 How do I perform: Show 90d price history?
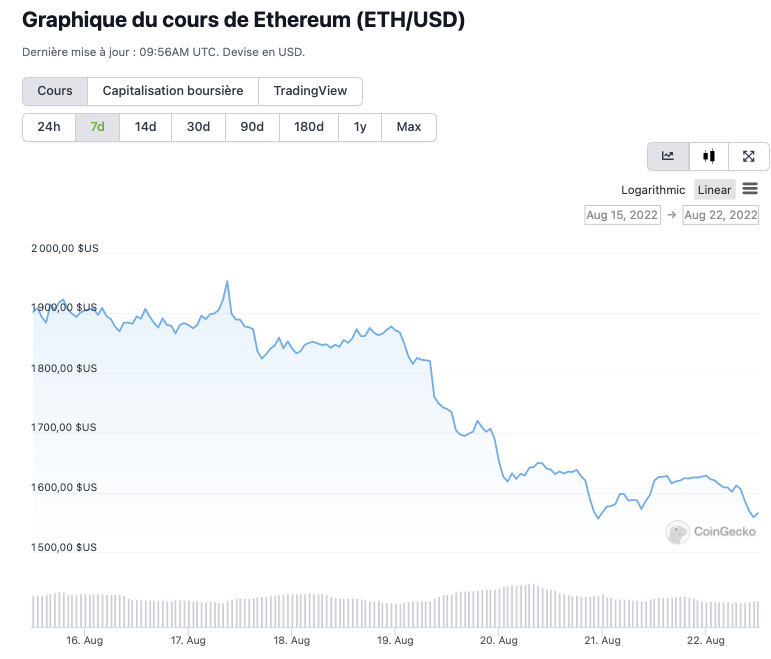(252, 127)
